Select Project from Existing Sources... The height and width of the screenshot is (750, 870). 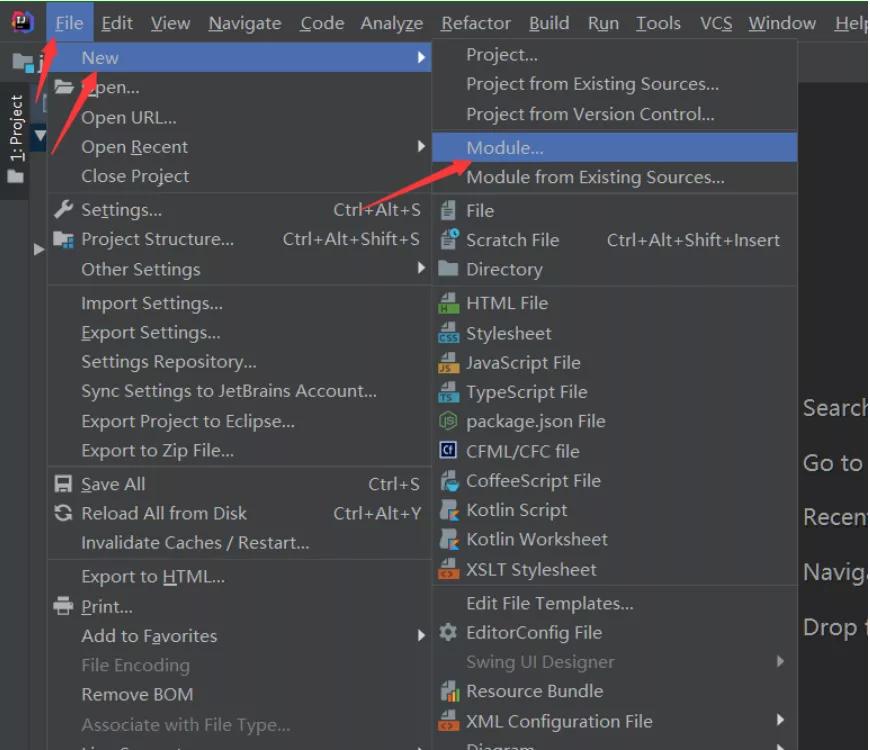(614, 84)
